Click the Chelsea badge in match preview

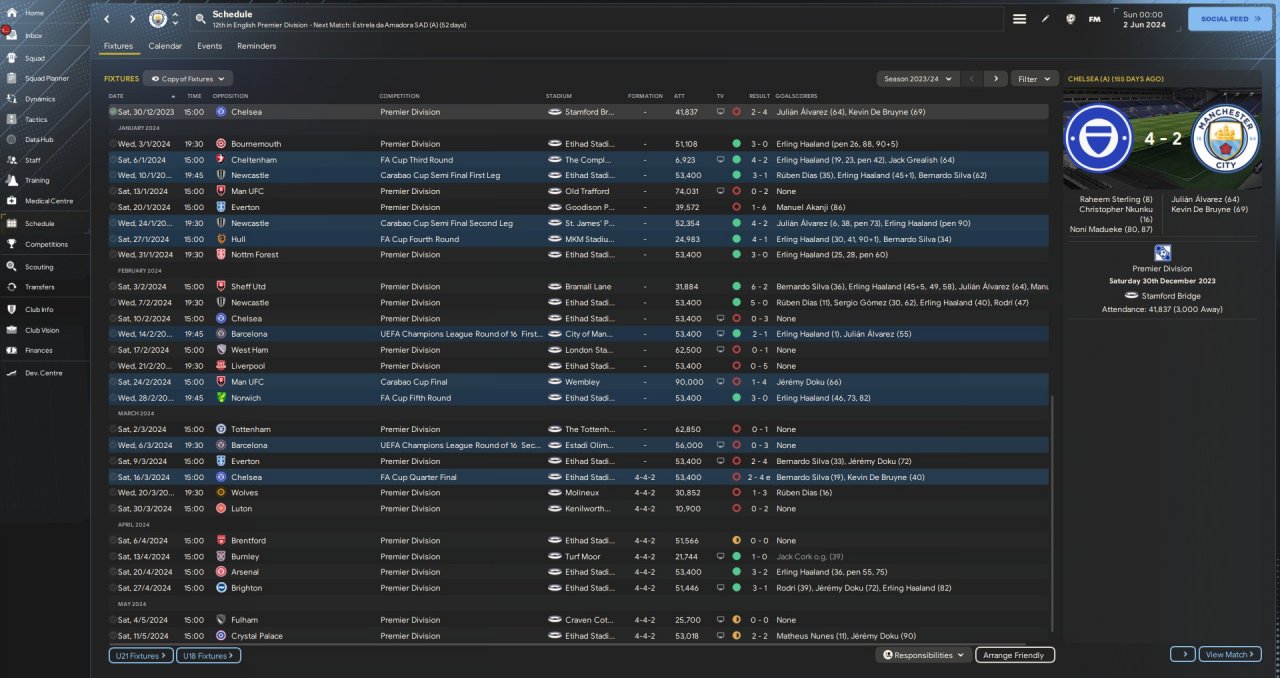click(1099, 138)
